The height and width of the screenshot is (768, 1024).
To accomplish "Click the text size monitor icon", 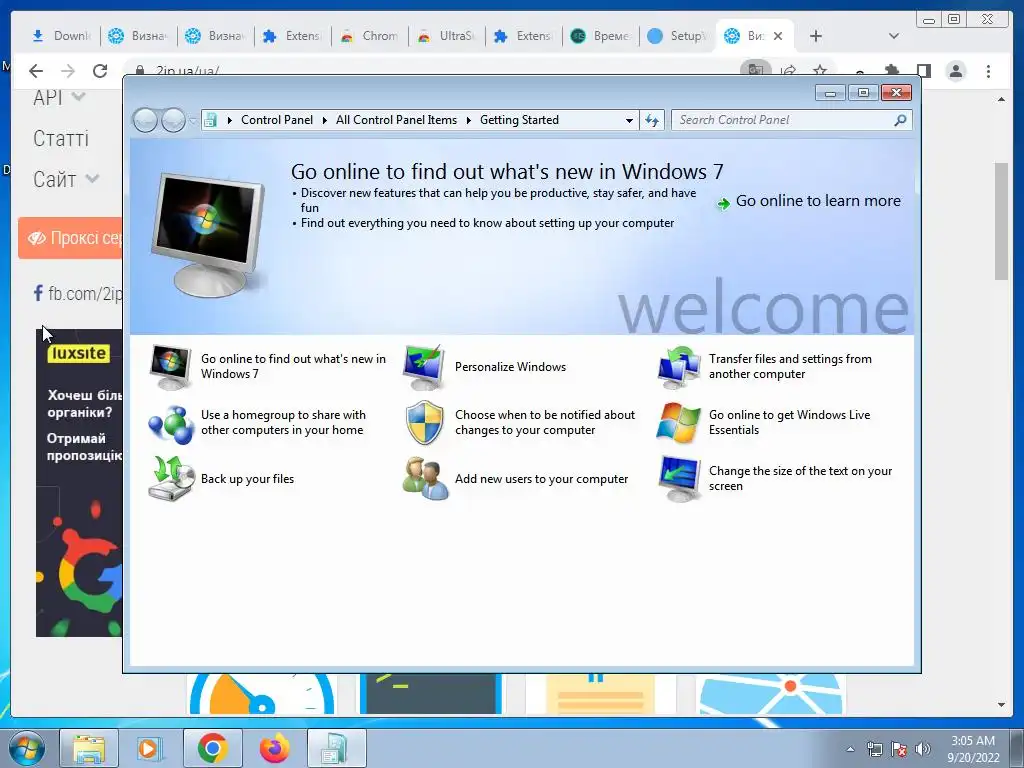I will click(x=679, y=479).
